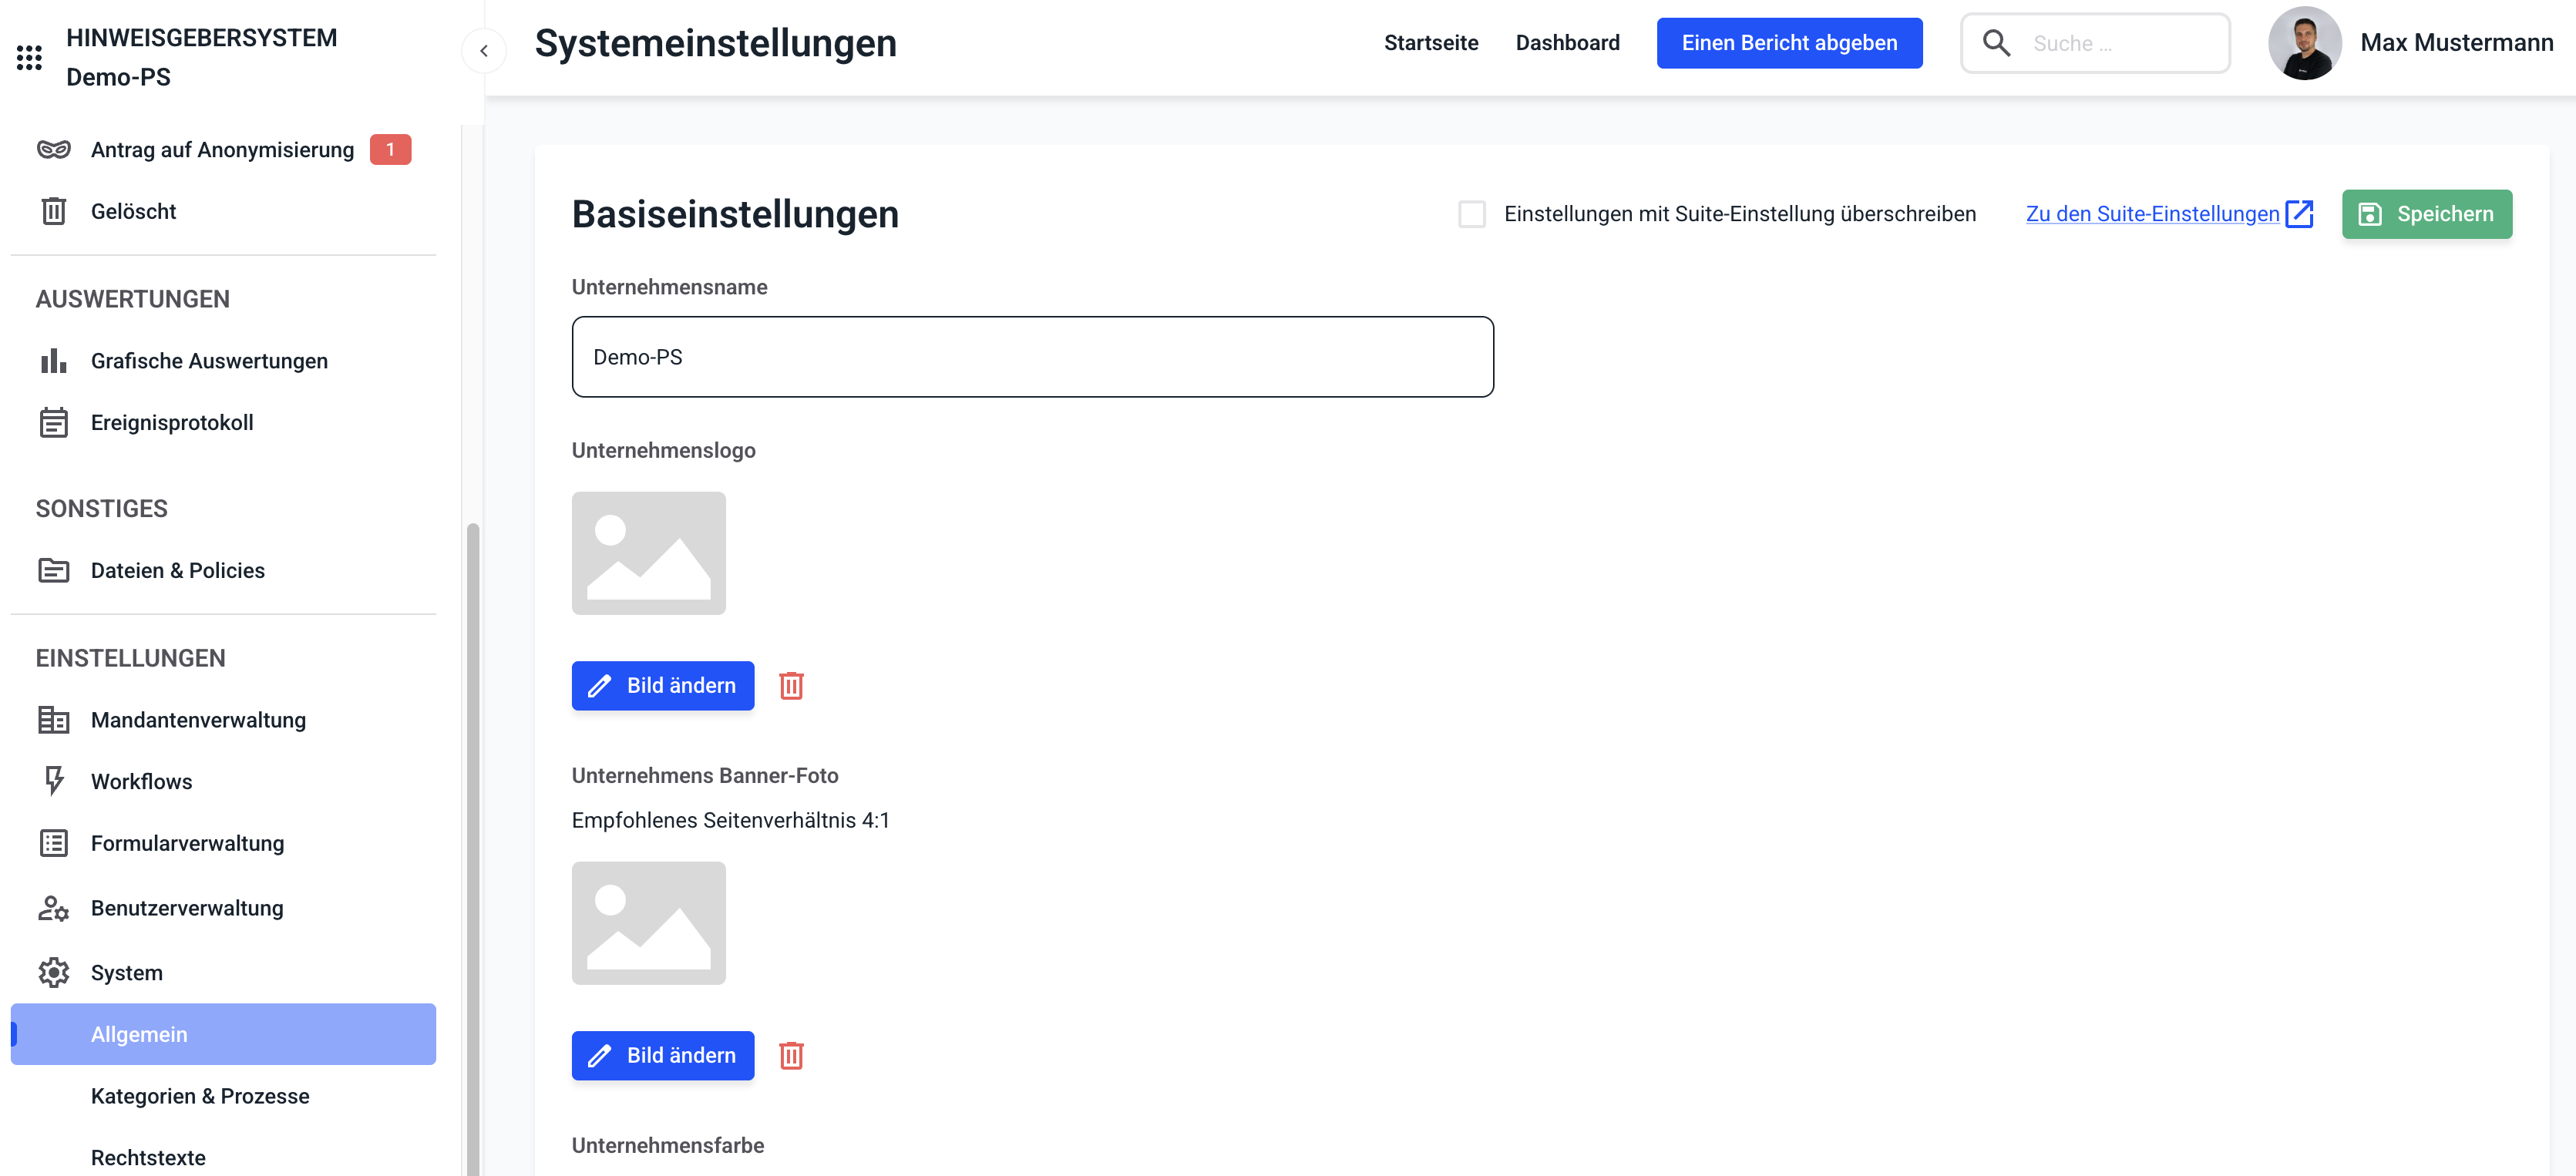2576x1176 pixels.
Task: Select Kategorien & Prozesse submenu item
Action: [x=200, y=1096]
